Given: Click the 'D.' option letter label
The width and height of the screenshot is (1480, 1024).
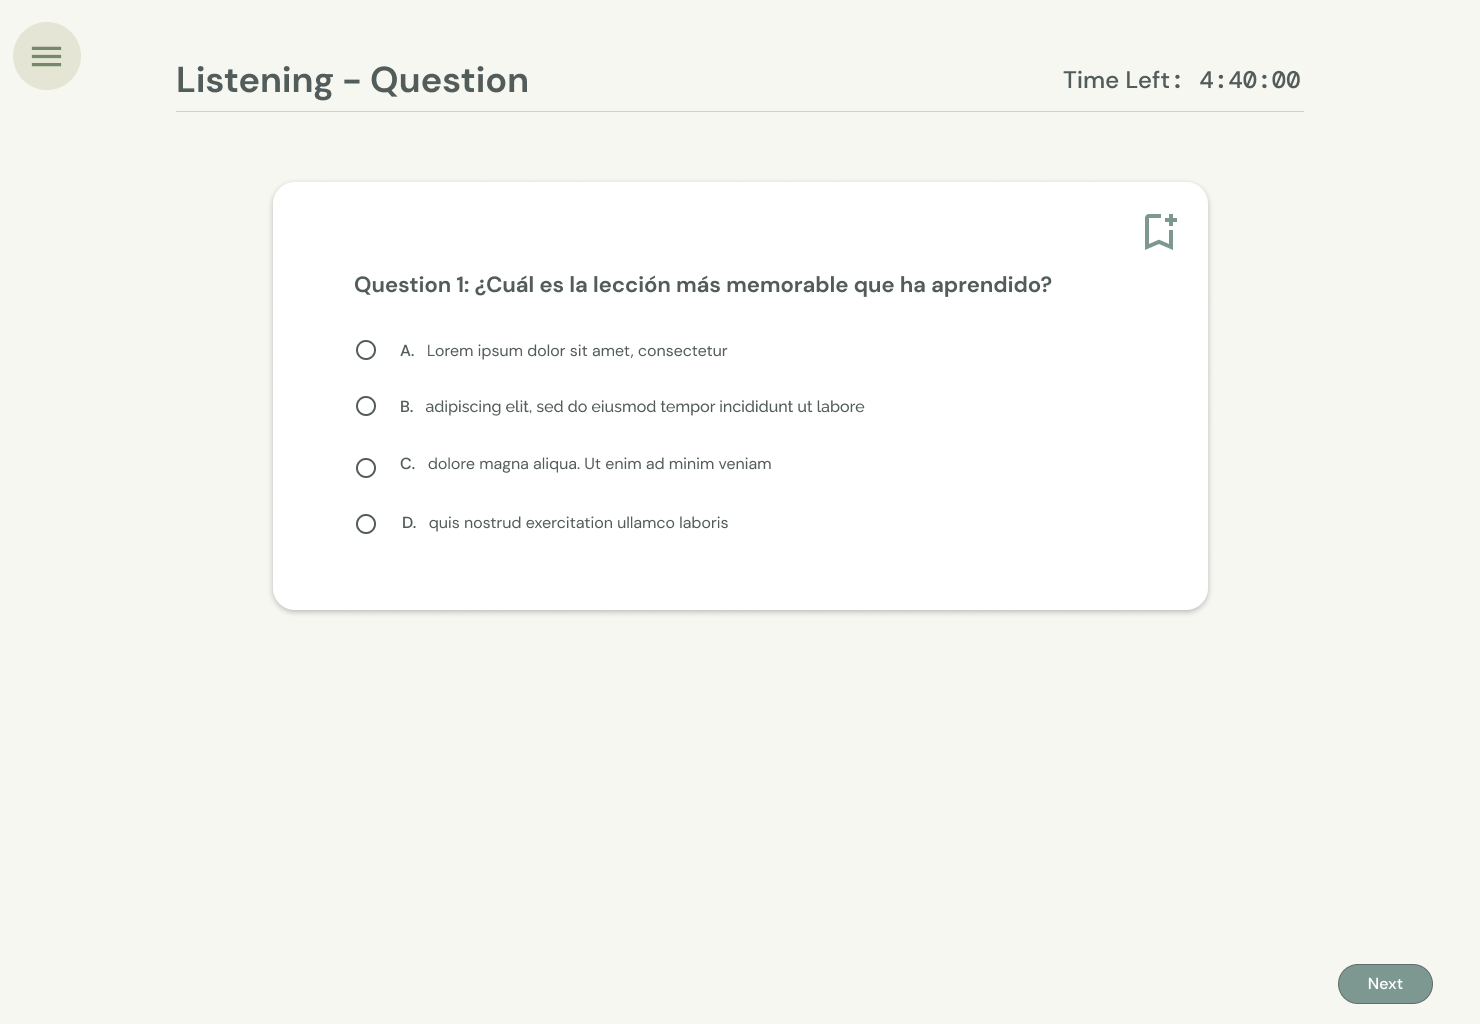Looking at the screenshot, I should 409,523.
